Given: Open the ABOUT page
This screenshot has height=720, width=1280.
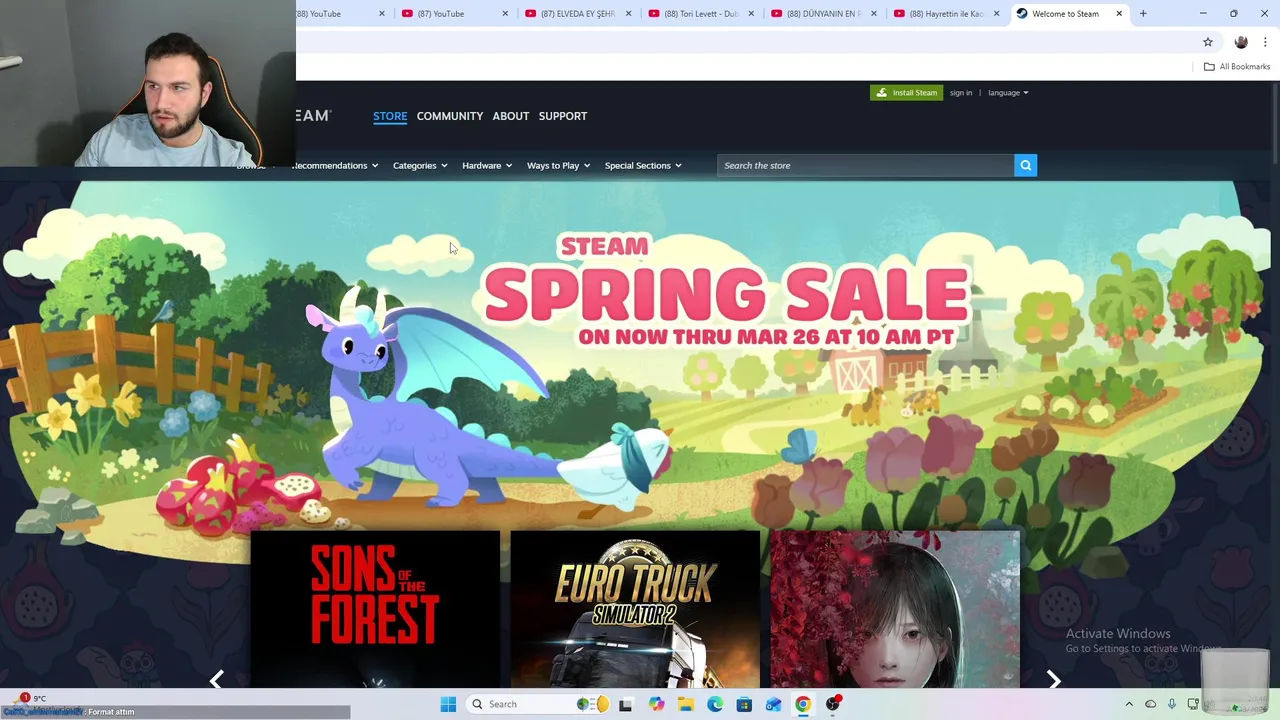Looking at the screenshot, I should (511, 116).
